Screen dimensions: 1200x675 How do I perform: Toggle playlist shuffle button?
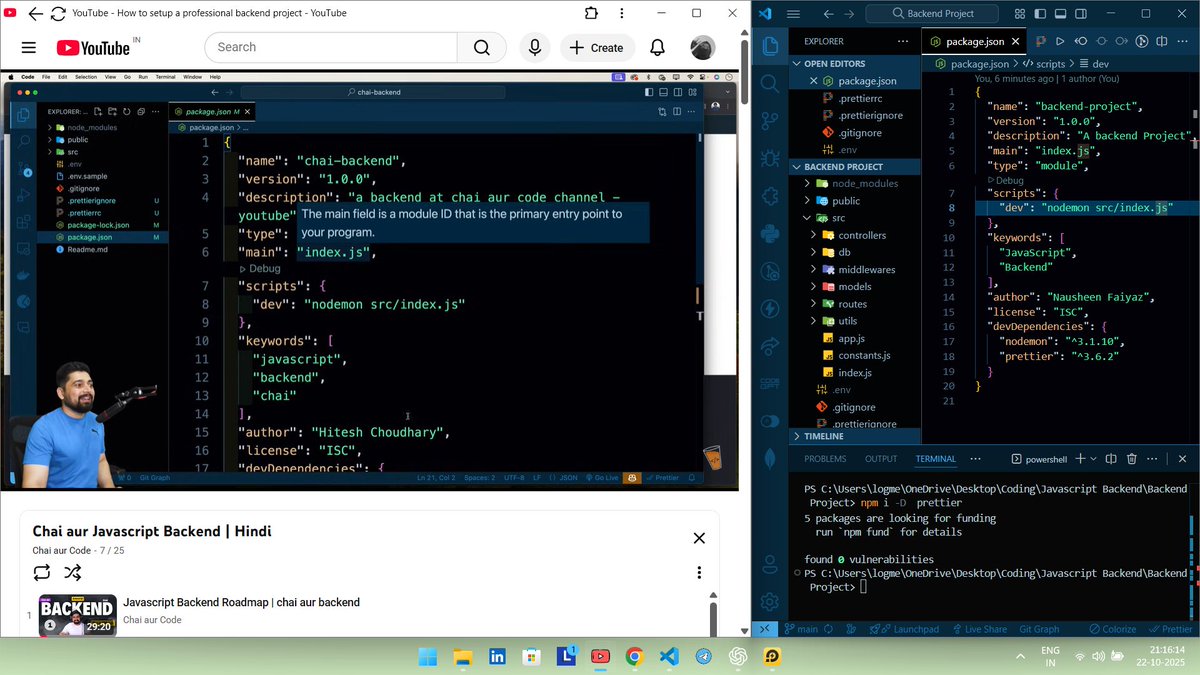[x=73, y=573]
